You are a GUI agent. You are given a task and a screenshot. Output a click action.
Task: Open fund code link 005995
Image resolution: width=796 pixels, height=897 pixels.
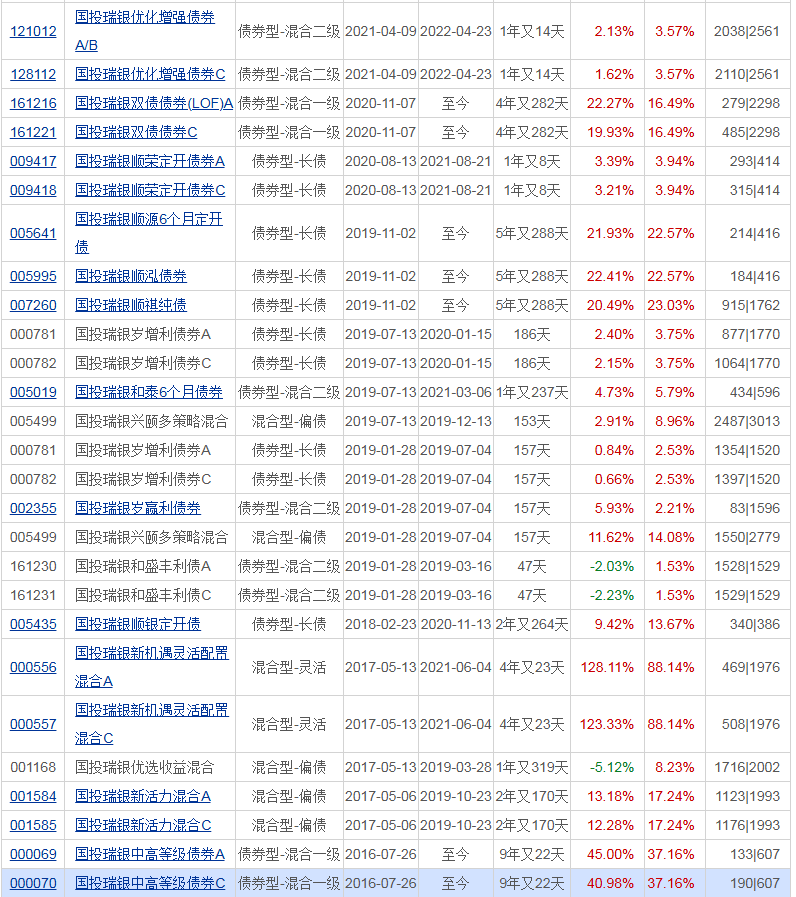pos(33,277)
